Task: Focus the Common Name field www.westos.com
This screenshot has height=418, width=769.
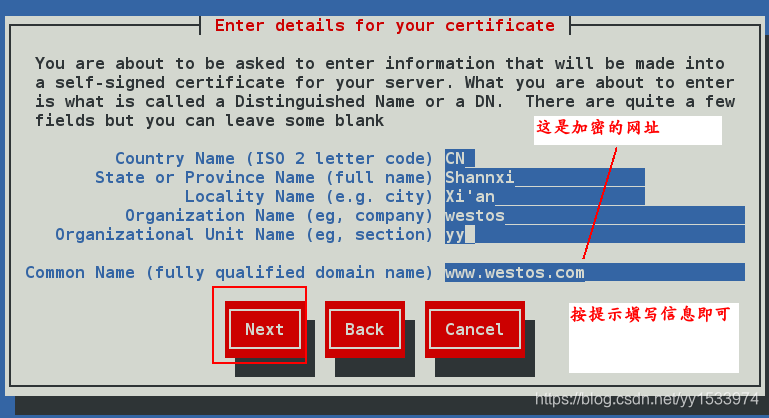Action: click(594, 272)
